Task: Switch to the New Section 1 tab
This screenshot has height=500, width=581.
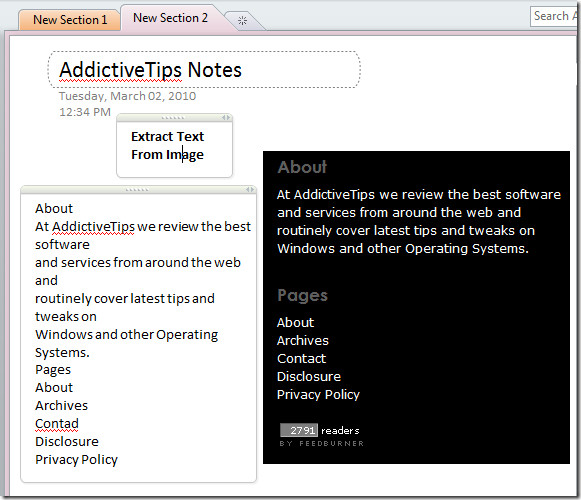Action: pos(70,20)
